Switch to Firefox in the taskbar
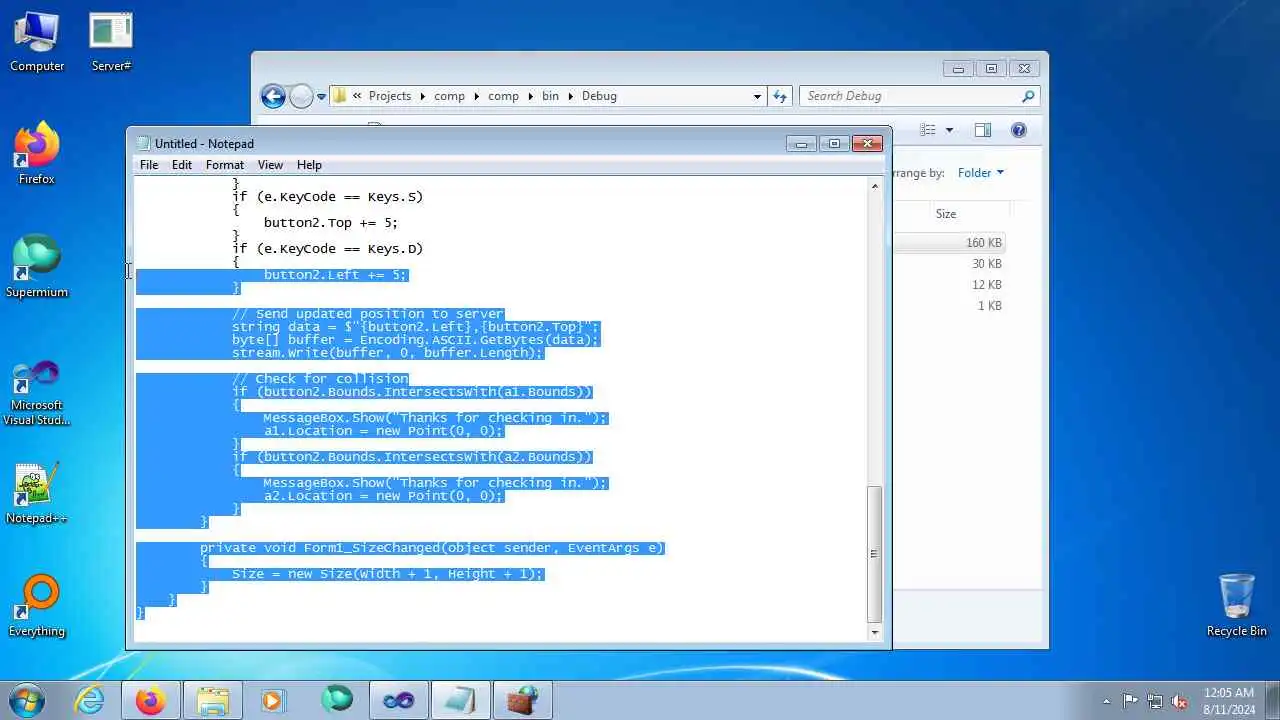This screenshot has height=720, width=1280. [151, 700]
